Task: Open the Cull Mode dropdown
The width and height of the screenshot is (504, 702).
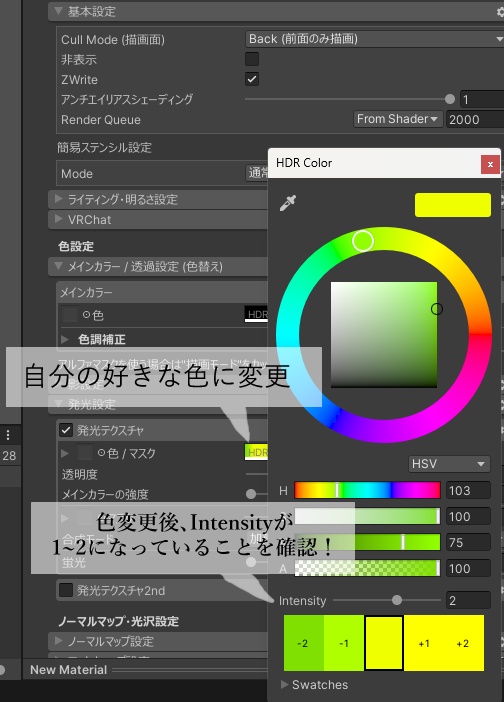Action: click(374, 39)
